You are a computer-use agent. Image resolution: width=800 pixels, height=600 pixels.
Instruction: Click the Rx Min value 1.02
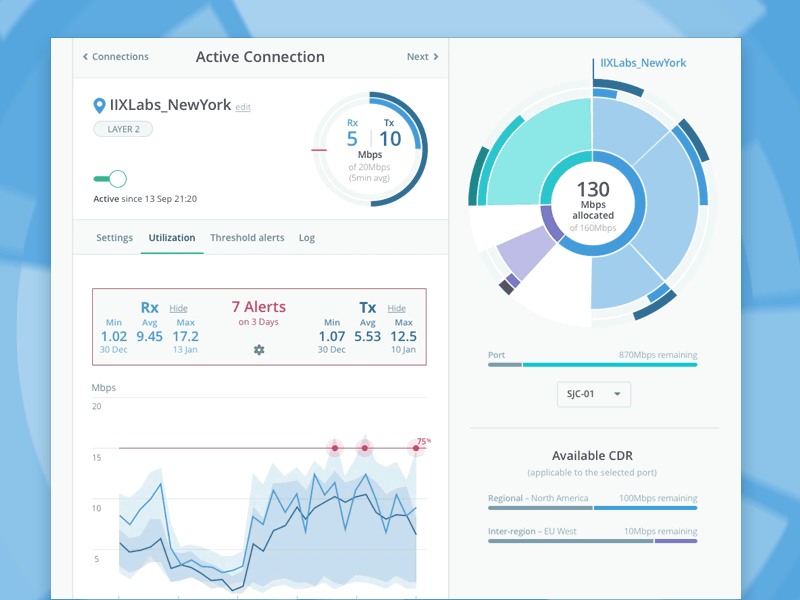(114, 336)
